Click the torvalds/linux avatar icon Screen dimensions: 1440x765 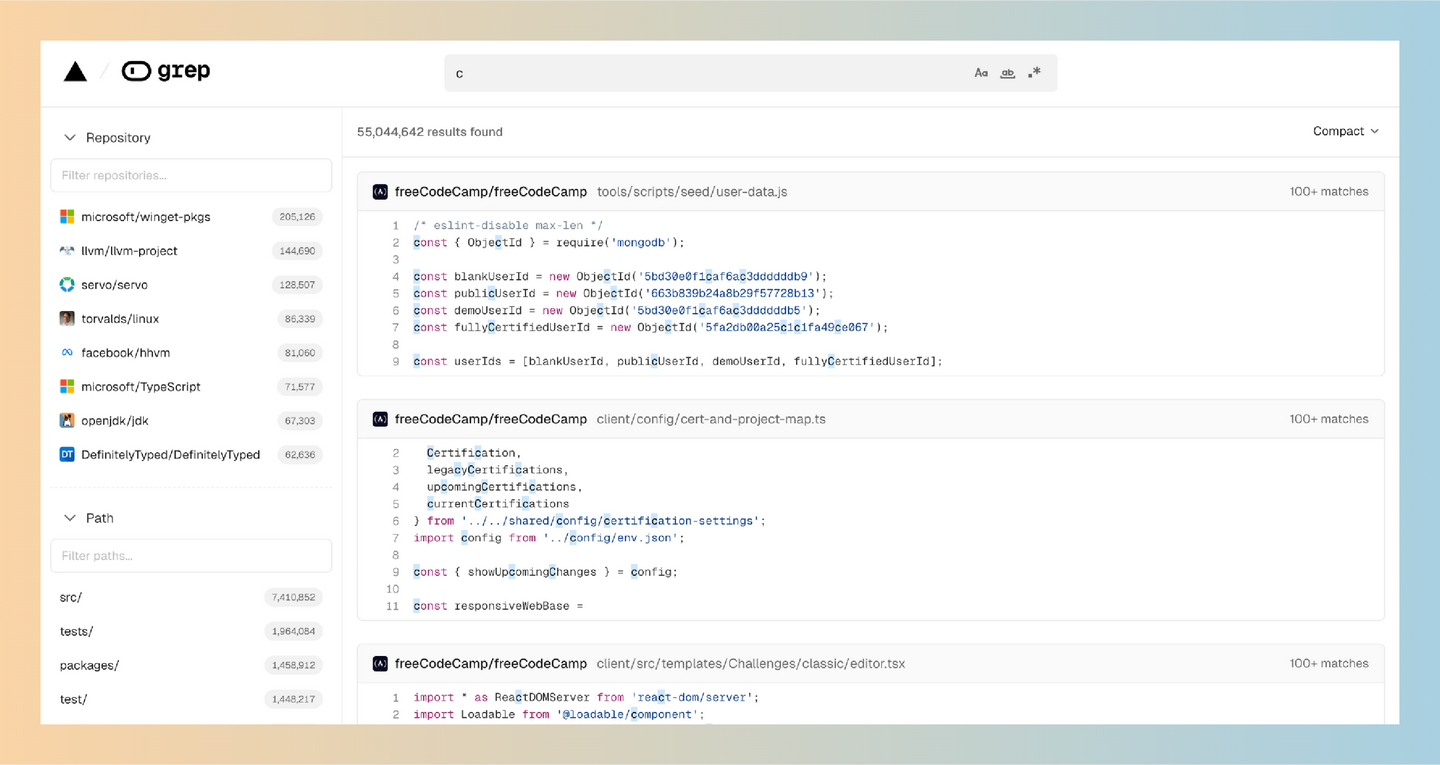67,319
